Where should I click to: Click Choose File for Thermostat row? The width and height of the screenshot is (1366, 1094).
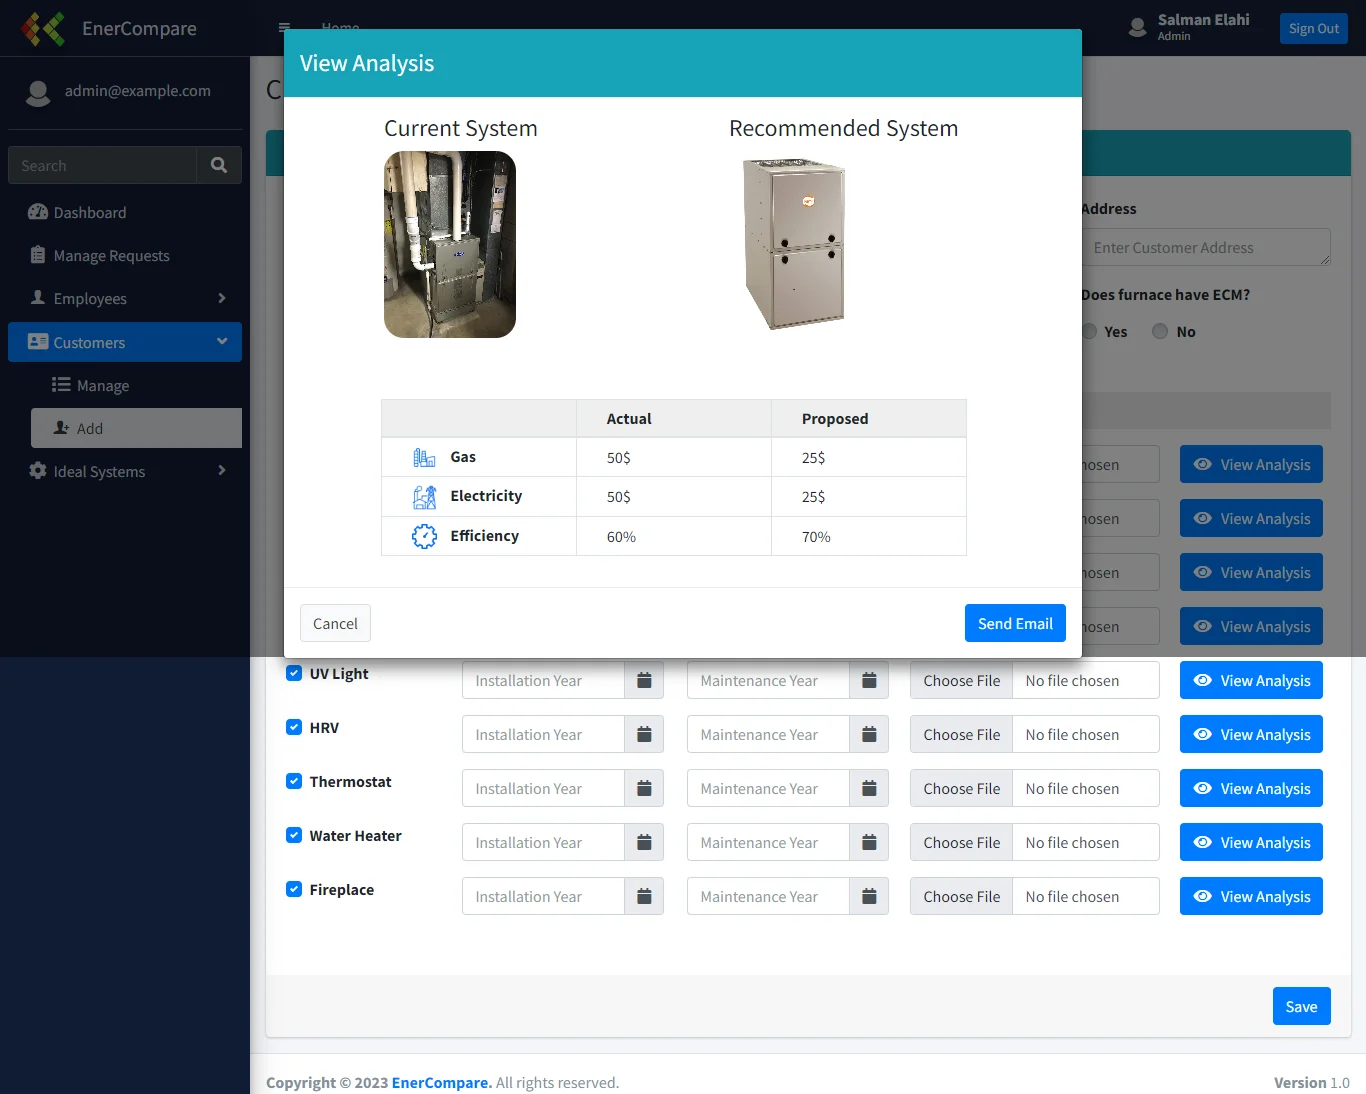[961, 789]
